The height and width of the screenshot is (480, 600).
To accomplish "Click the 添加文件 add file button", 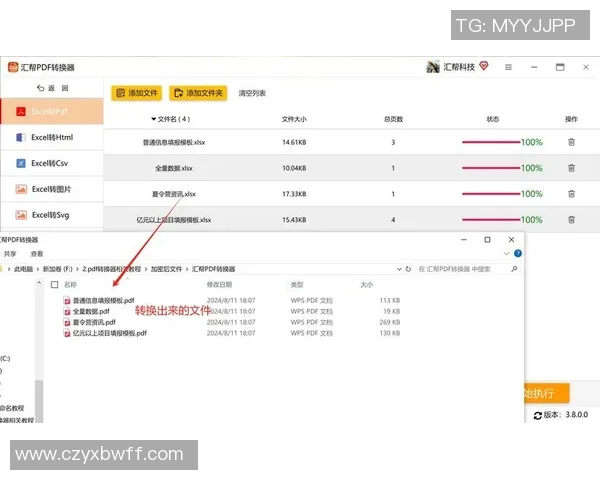I will click(137, 93).
